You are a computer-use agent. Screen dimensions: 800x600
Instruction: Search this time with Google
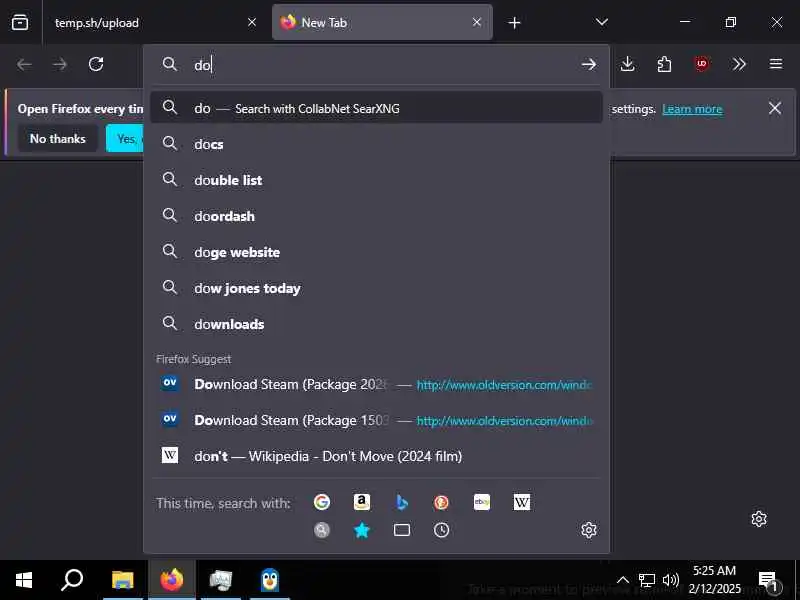[x=321, y=502]
